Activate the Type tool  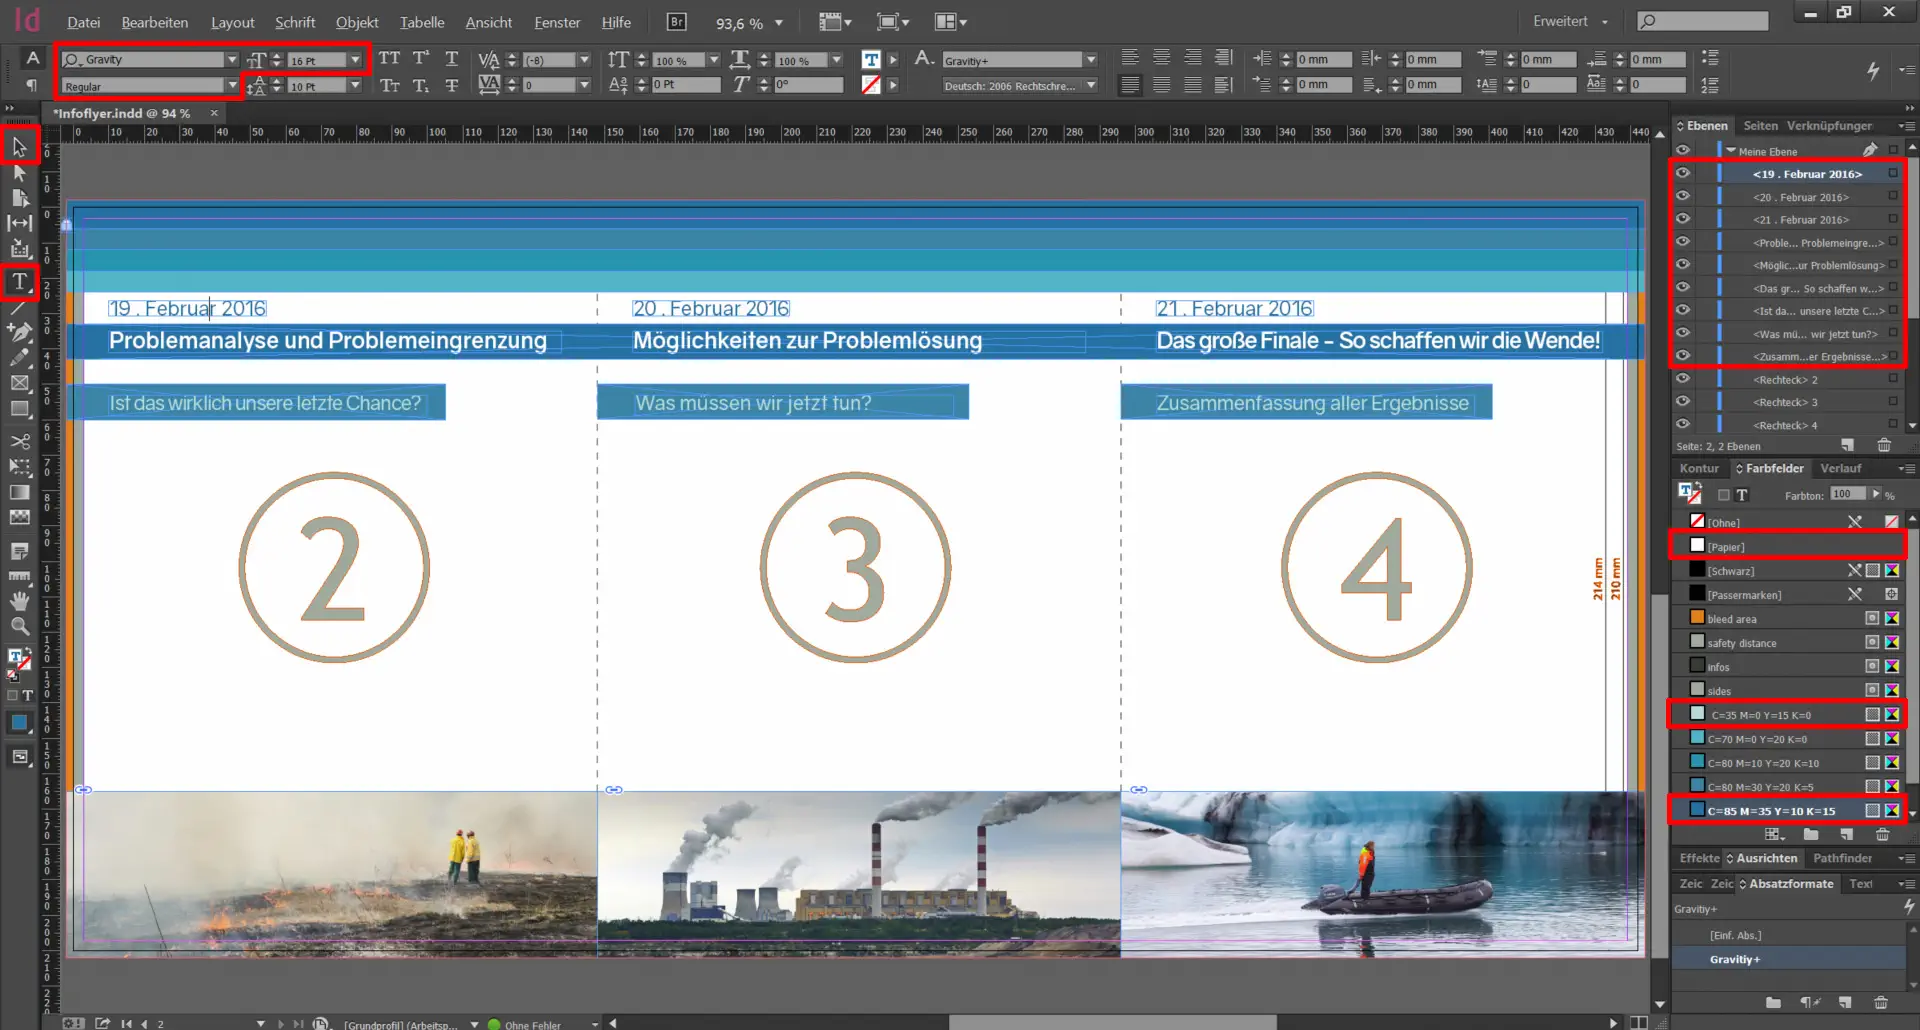[x=19, y=282]
